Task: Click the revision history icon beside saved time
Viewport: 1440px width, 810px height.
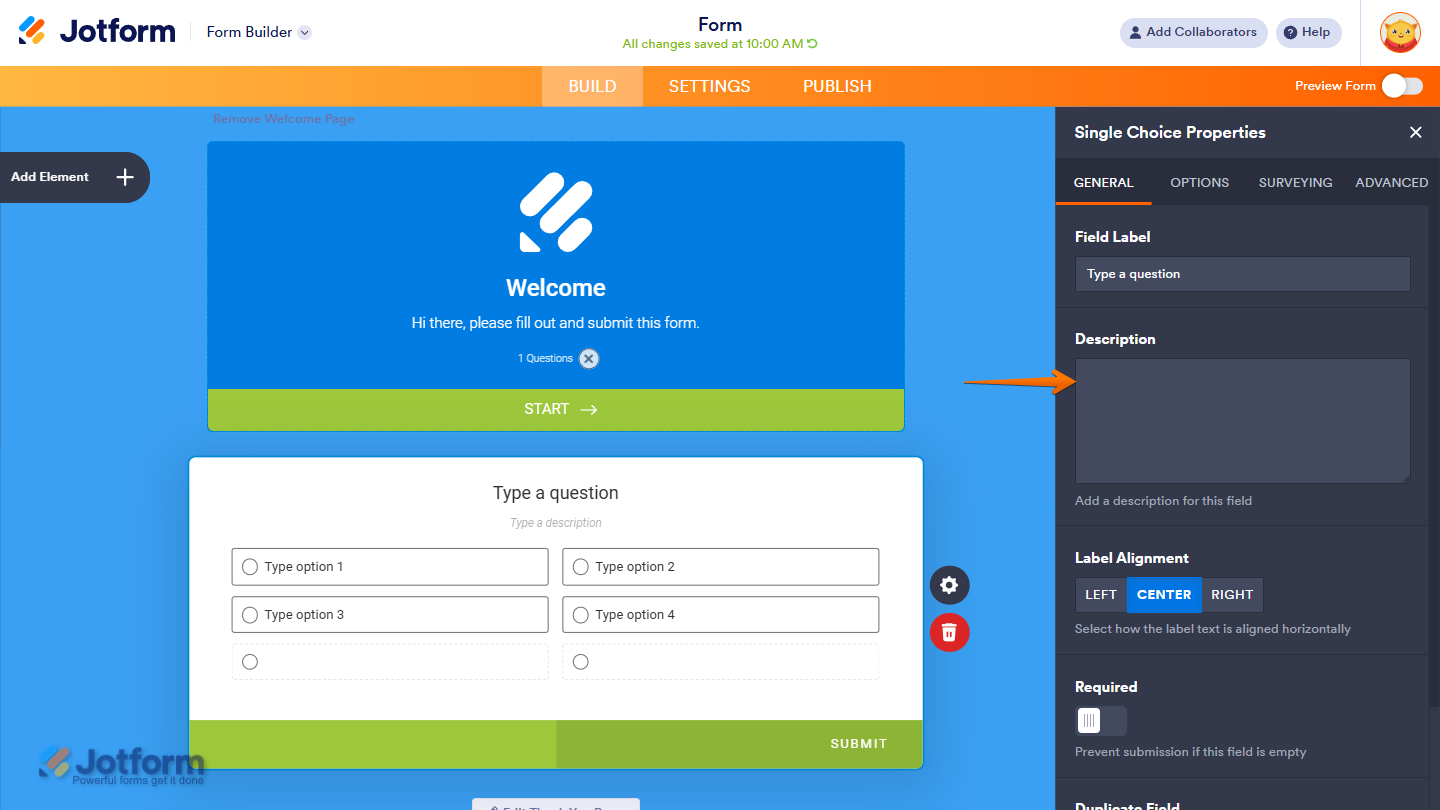Action: pyautogui.click(x=812, y=44)
